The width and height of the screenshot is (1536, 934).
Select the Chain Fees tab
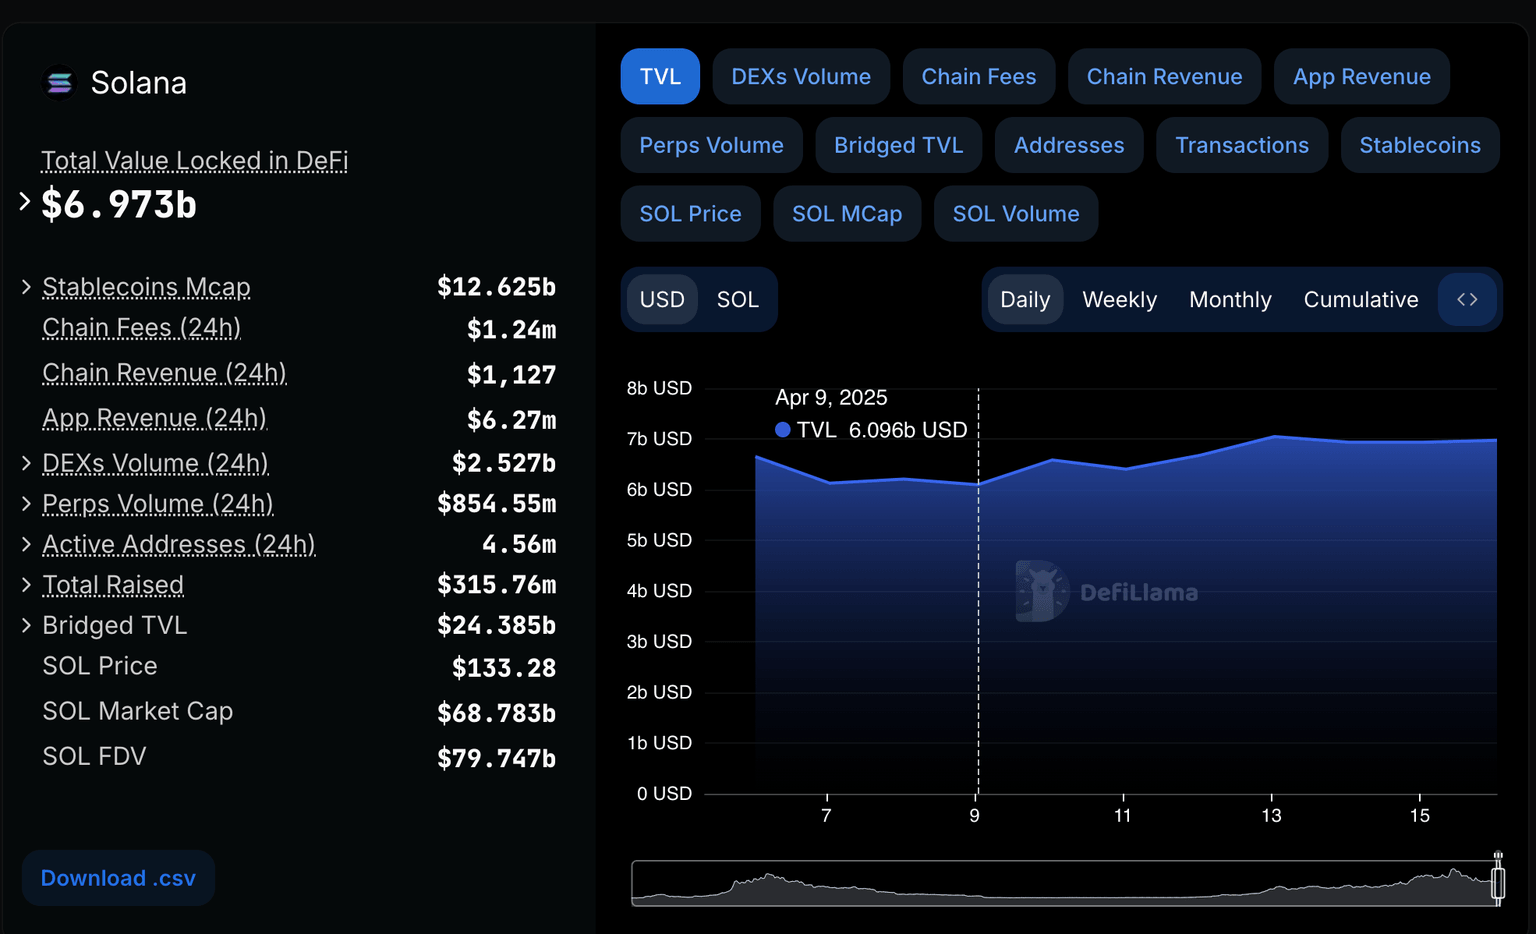tap(978, 76)
